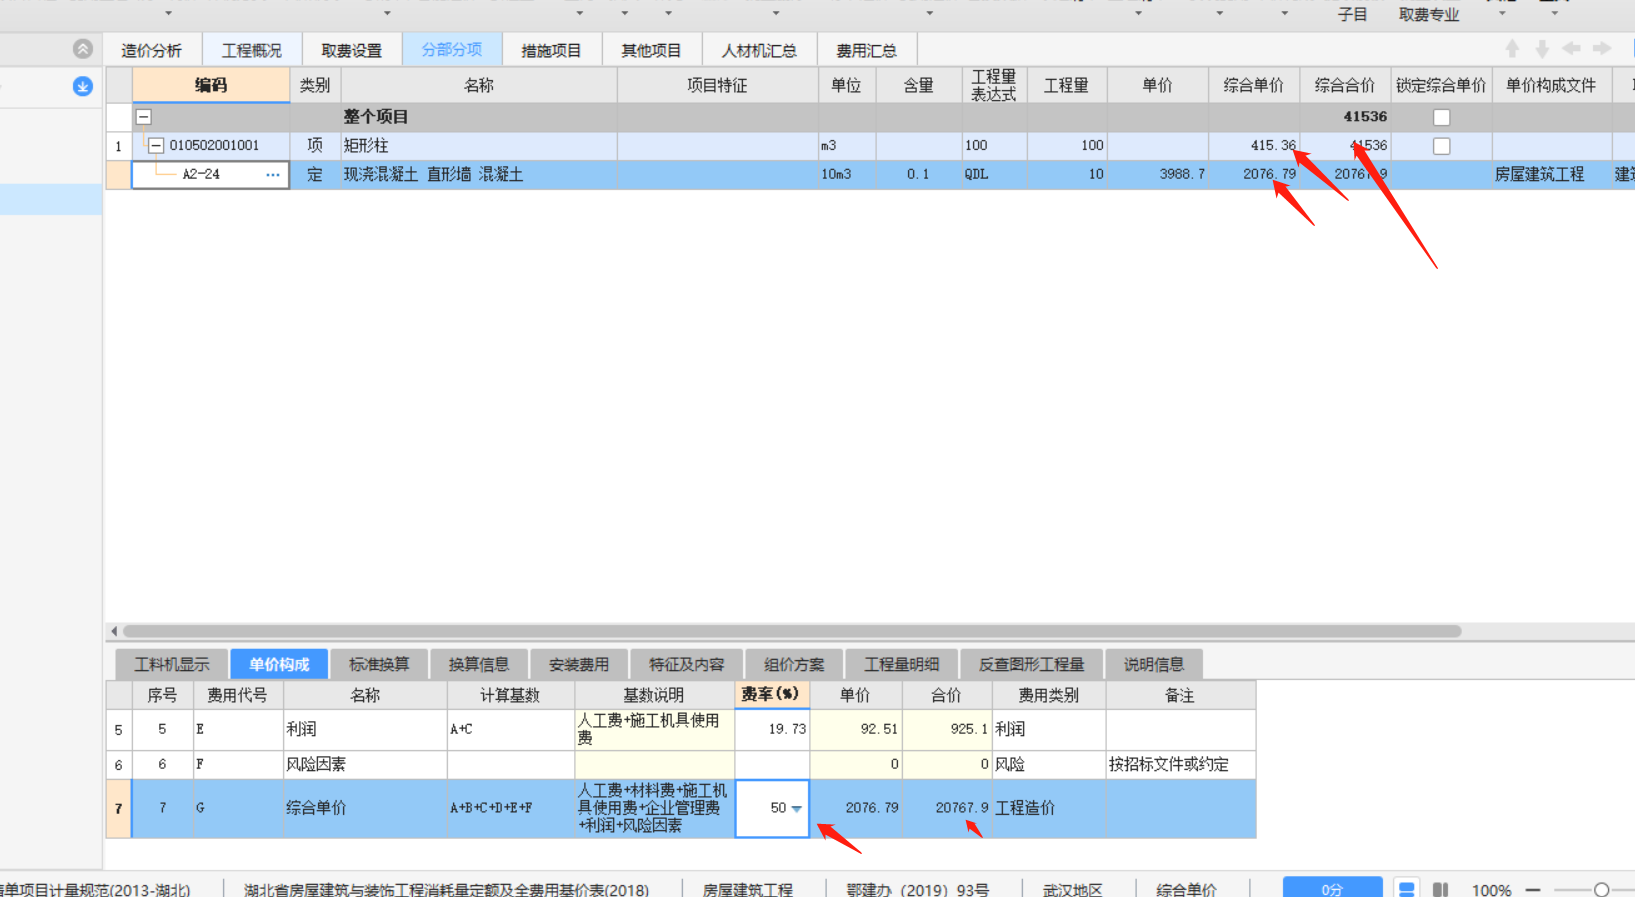
Task: Select the 分部分项 tab
Action: coord(452,50)
